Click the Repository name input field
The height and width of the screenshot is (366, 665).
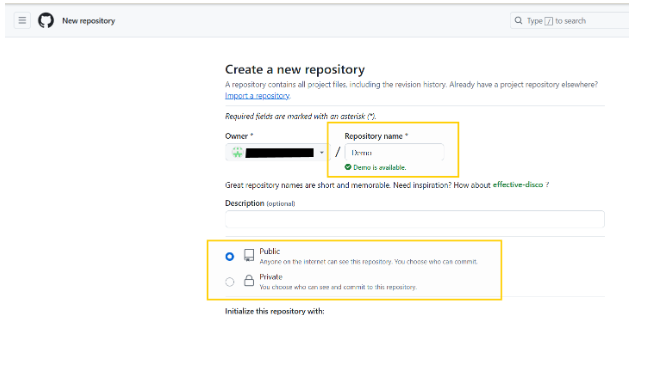(x=394, y=152)
